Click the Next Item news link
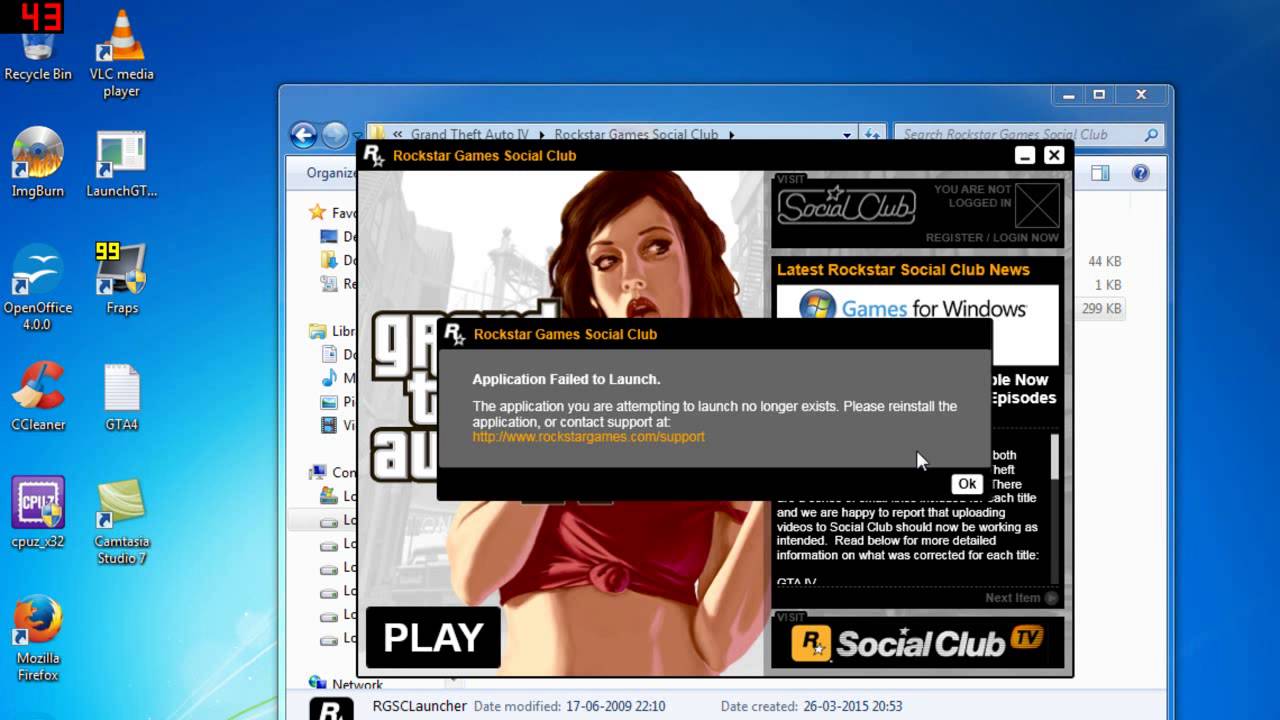1280x720 pixels. pos(1021,598)
